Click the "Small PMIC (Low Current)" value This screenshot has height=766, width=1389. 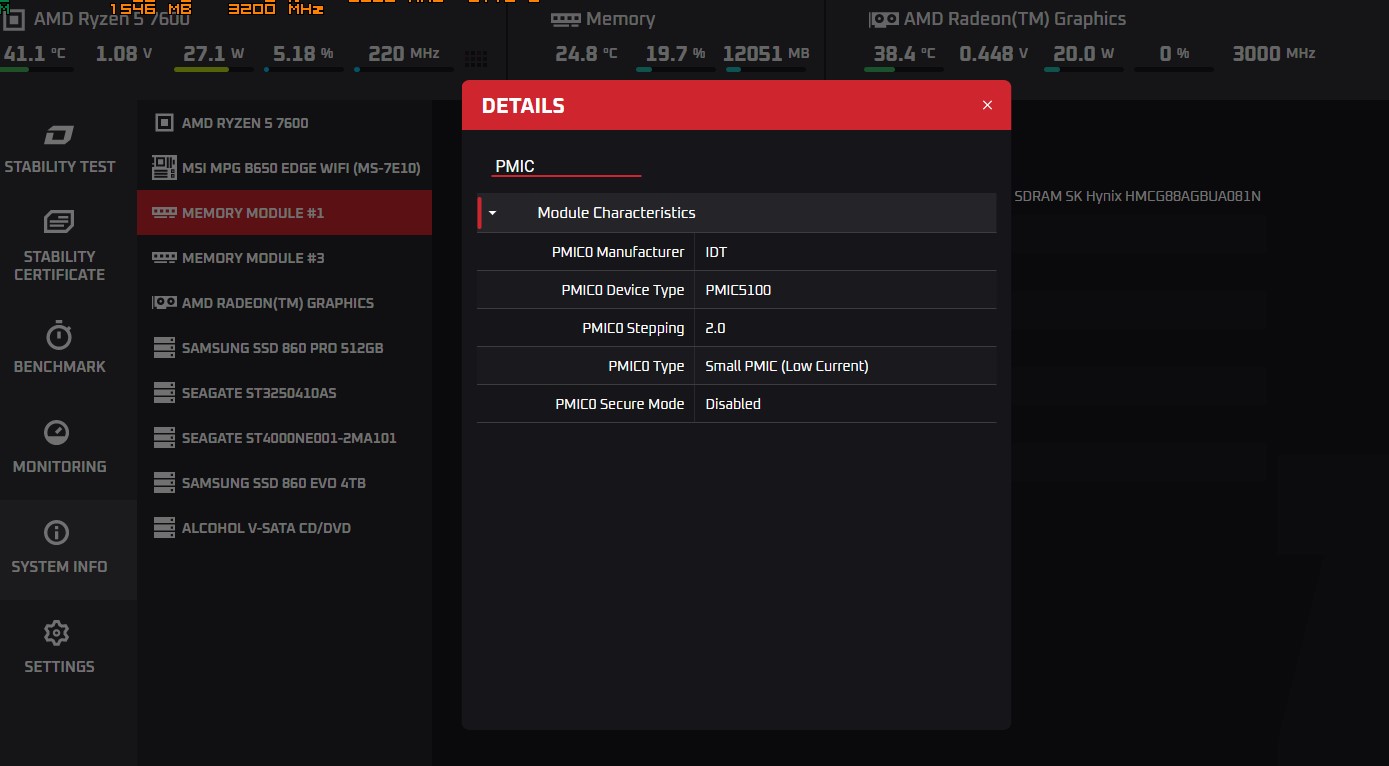(x=787, y=366)
